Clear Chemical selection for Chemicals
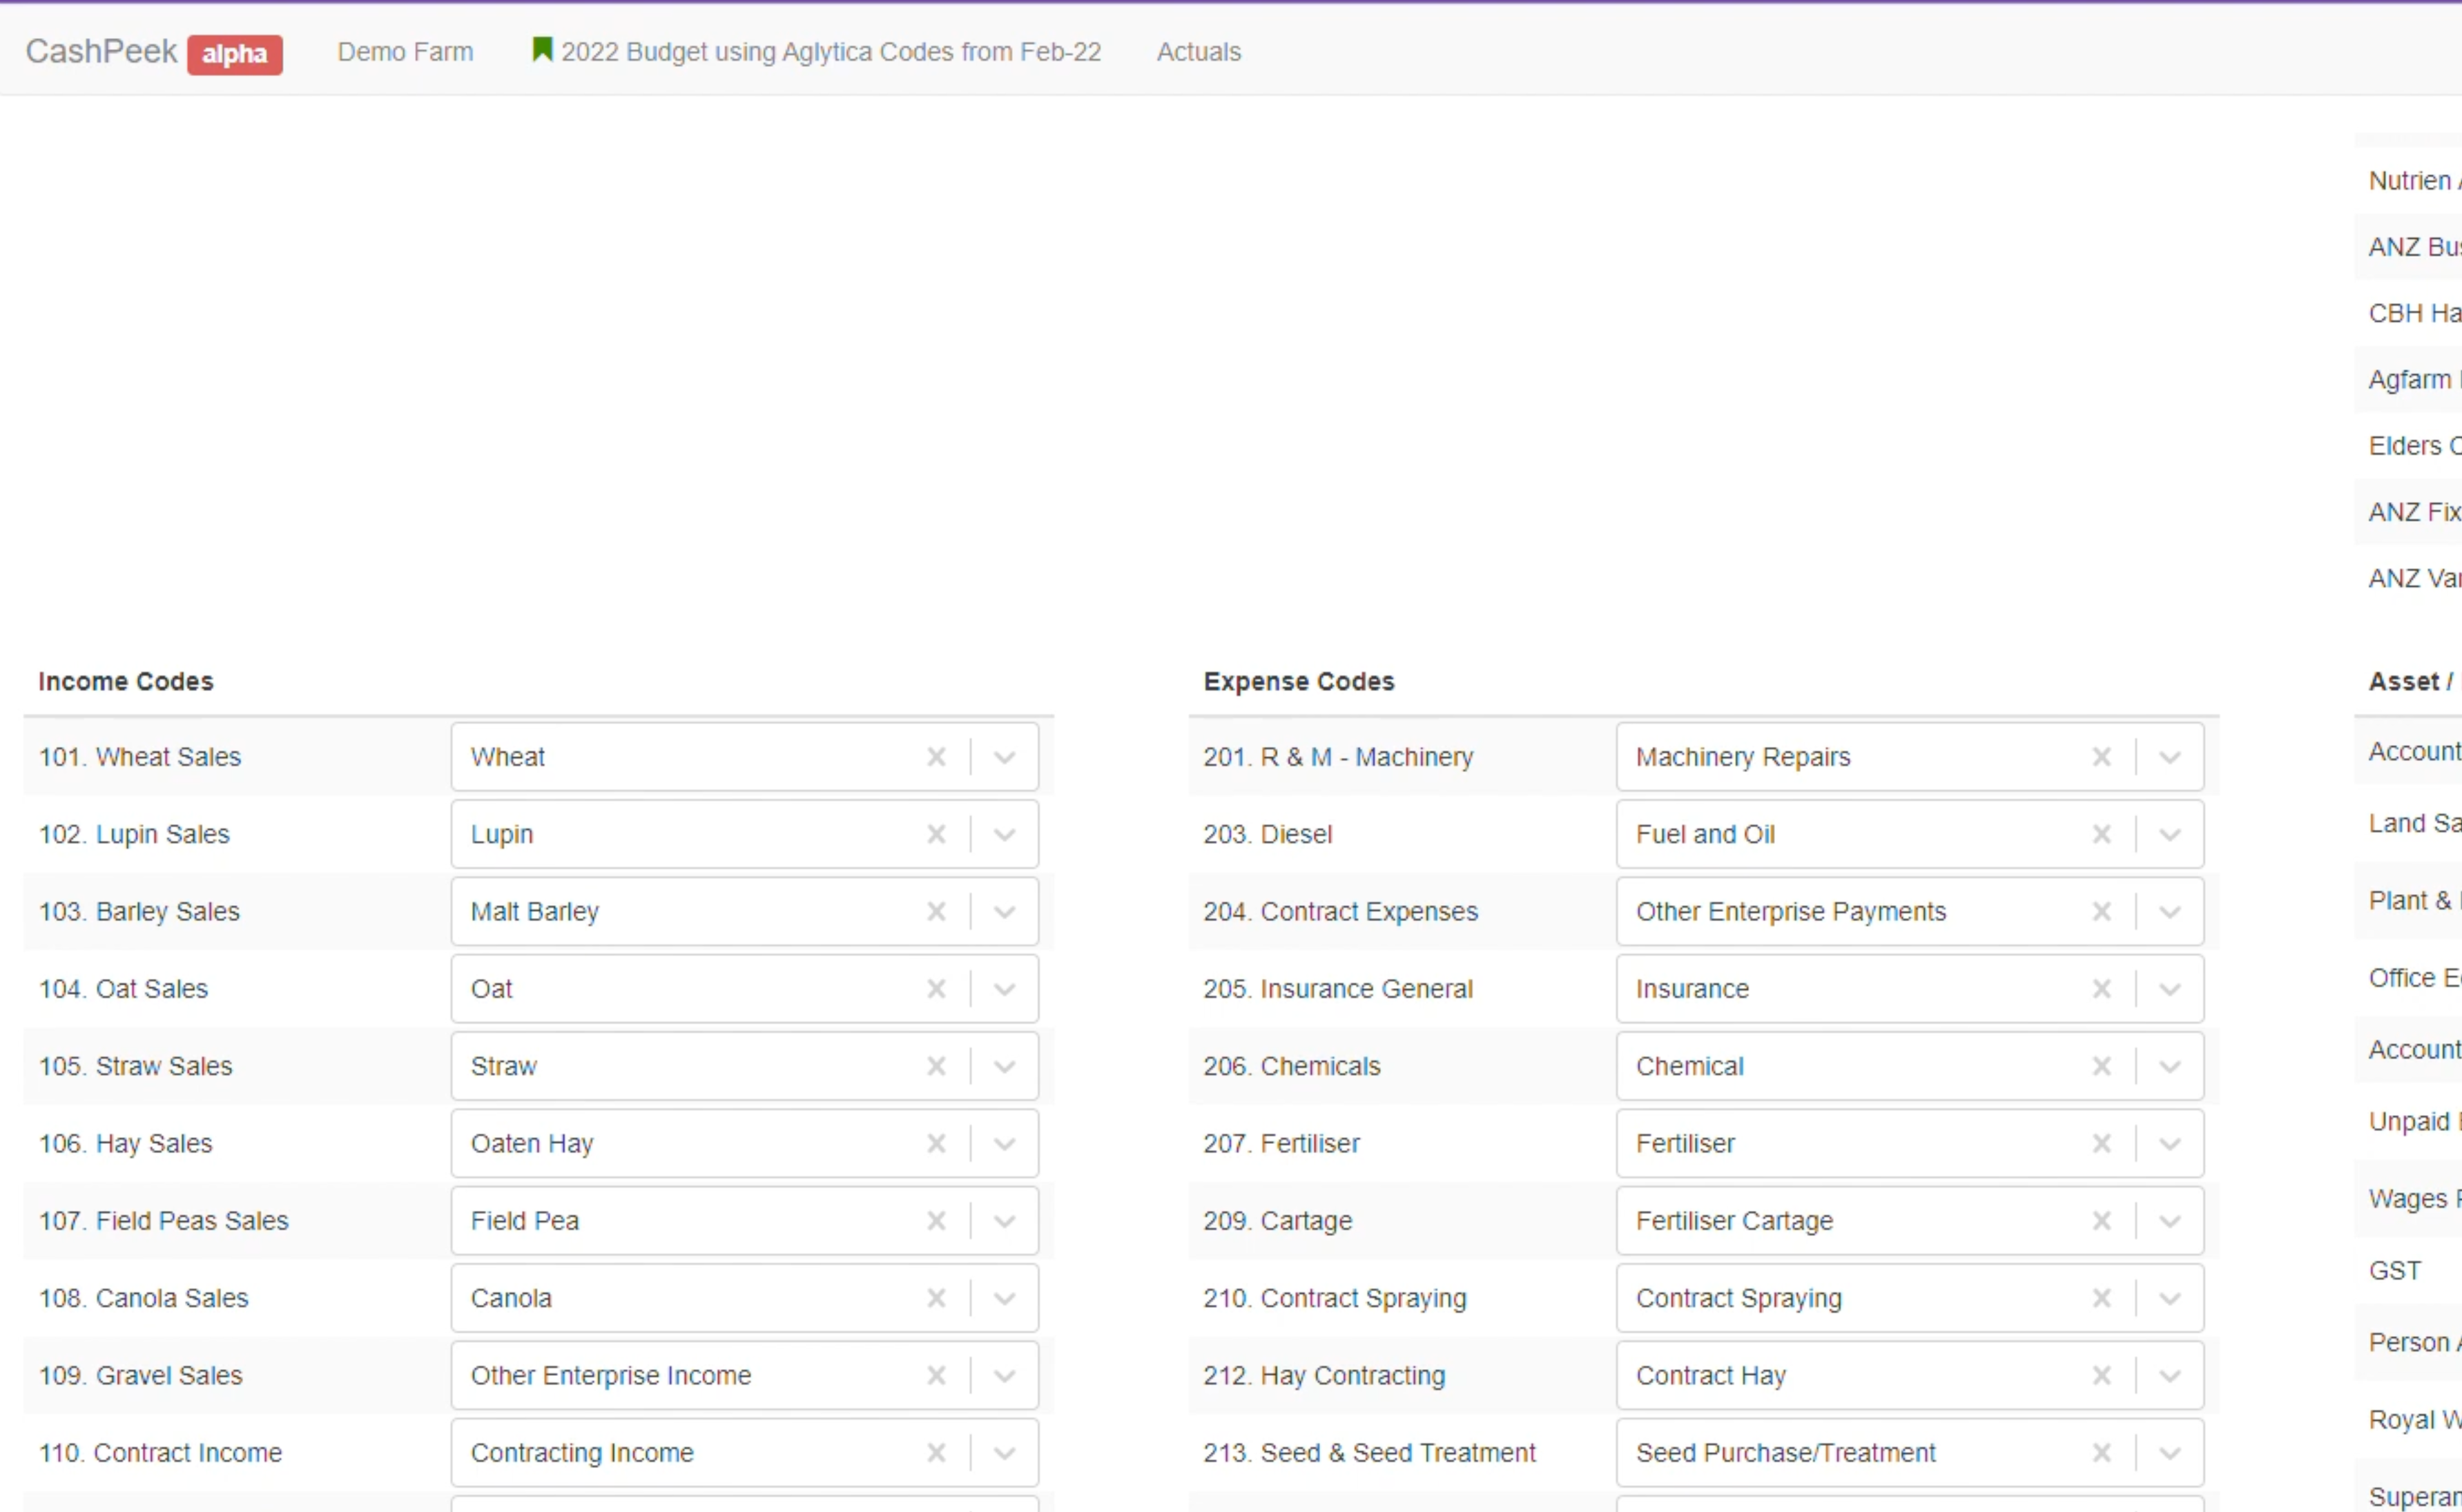This screenshot has width=2462, height=1512. [2101, 1066]
